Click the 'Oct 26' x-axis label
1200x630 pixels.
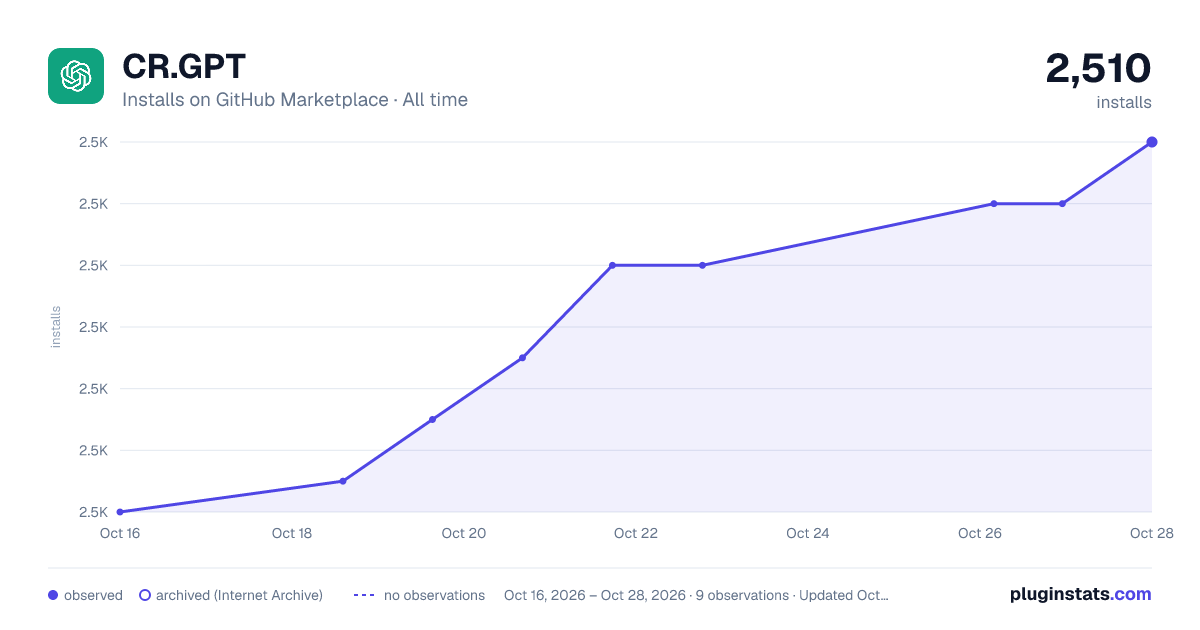(x=980, y=533)
